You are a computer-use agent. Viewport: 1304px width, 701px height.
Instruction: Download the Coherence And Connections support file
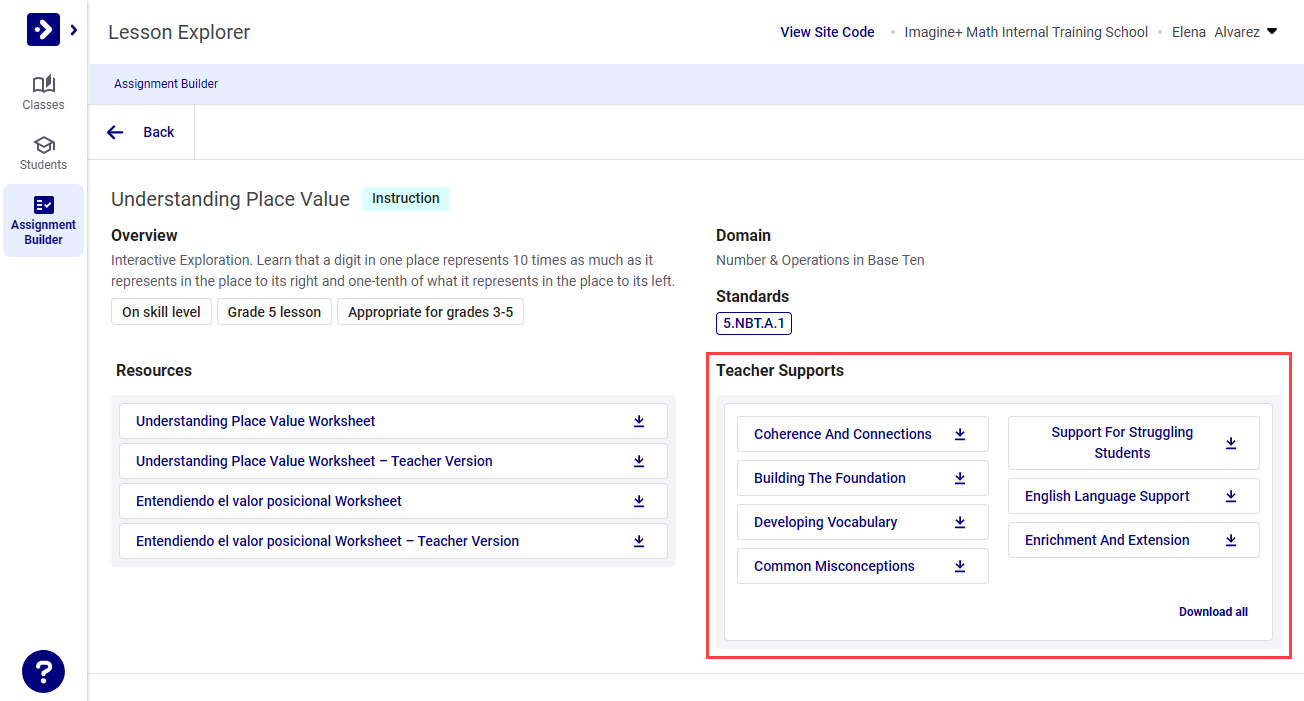click(959, 434)
